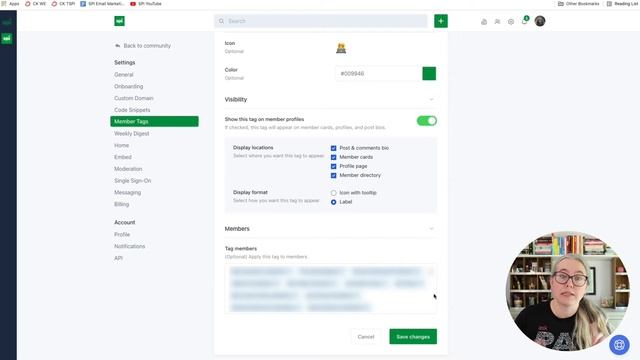Click the top community icon in dark sidebar
The height and width of the screenshot is (360, 640).
click(x=7, y=22)
